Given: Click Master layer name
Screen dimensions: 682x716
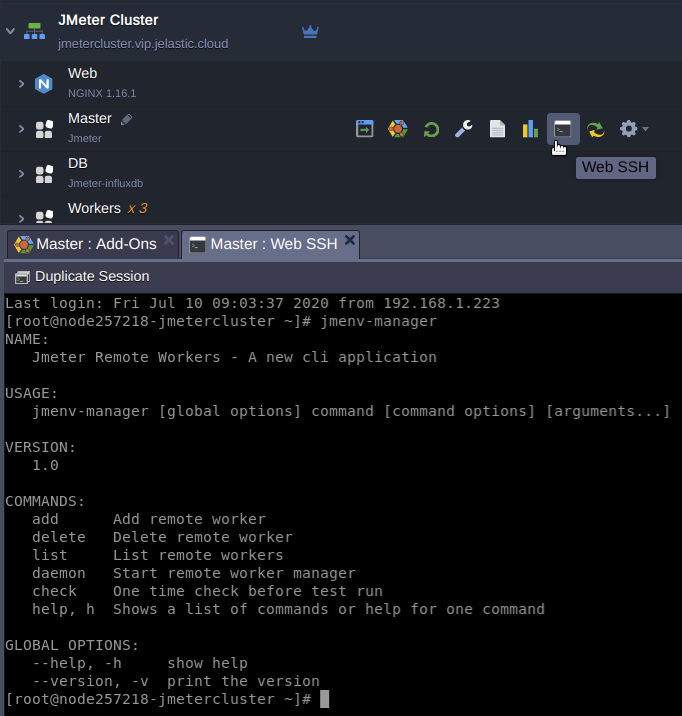Looking at the screenshot, I should 90,118.
